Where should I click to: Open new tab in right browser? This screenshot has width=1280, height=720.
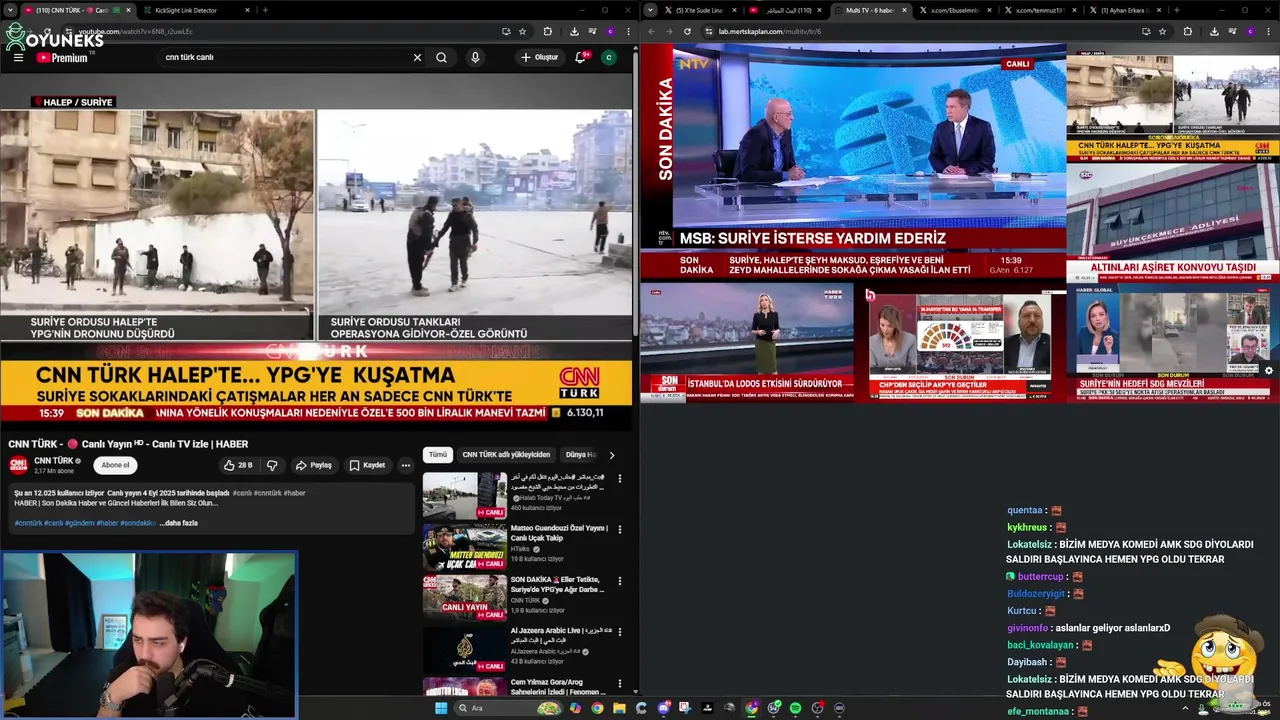pos(1176,10)
